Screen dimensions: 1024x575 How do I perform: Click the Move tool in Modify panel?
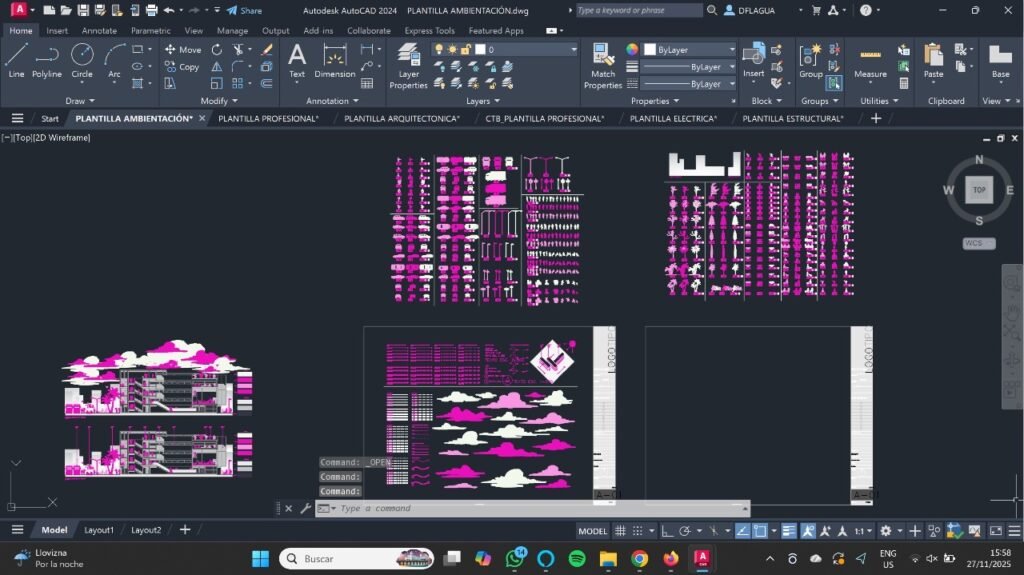click(183, 49)
